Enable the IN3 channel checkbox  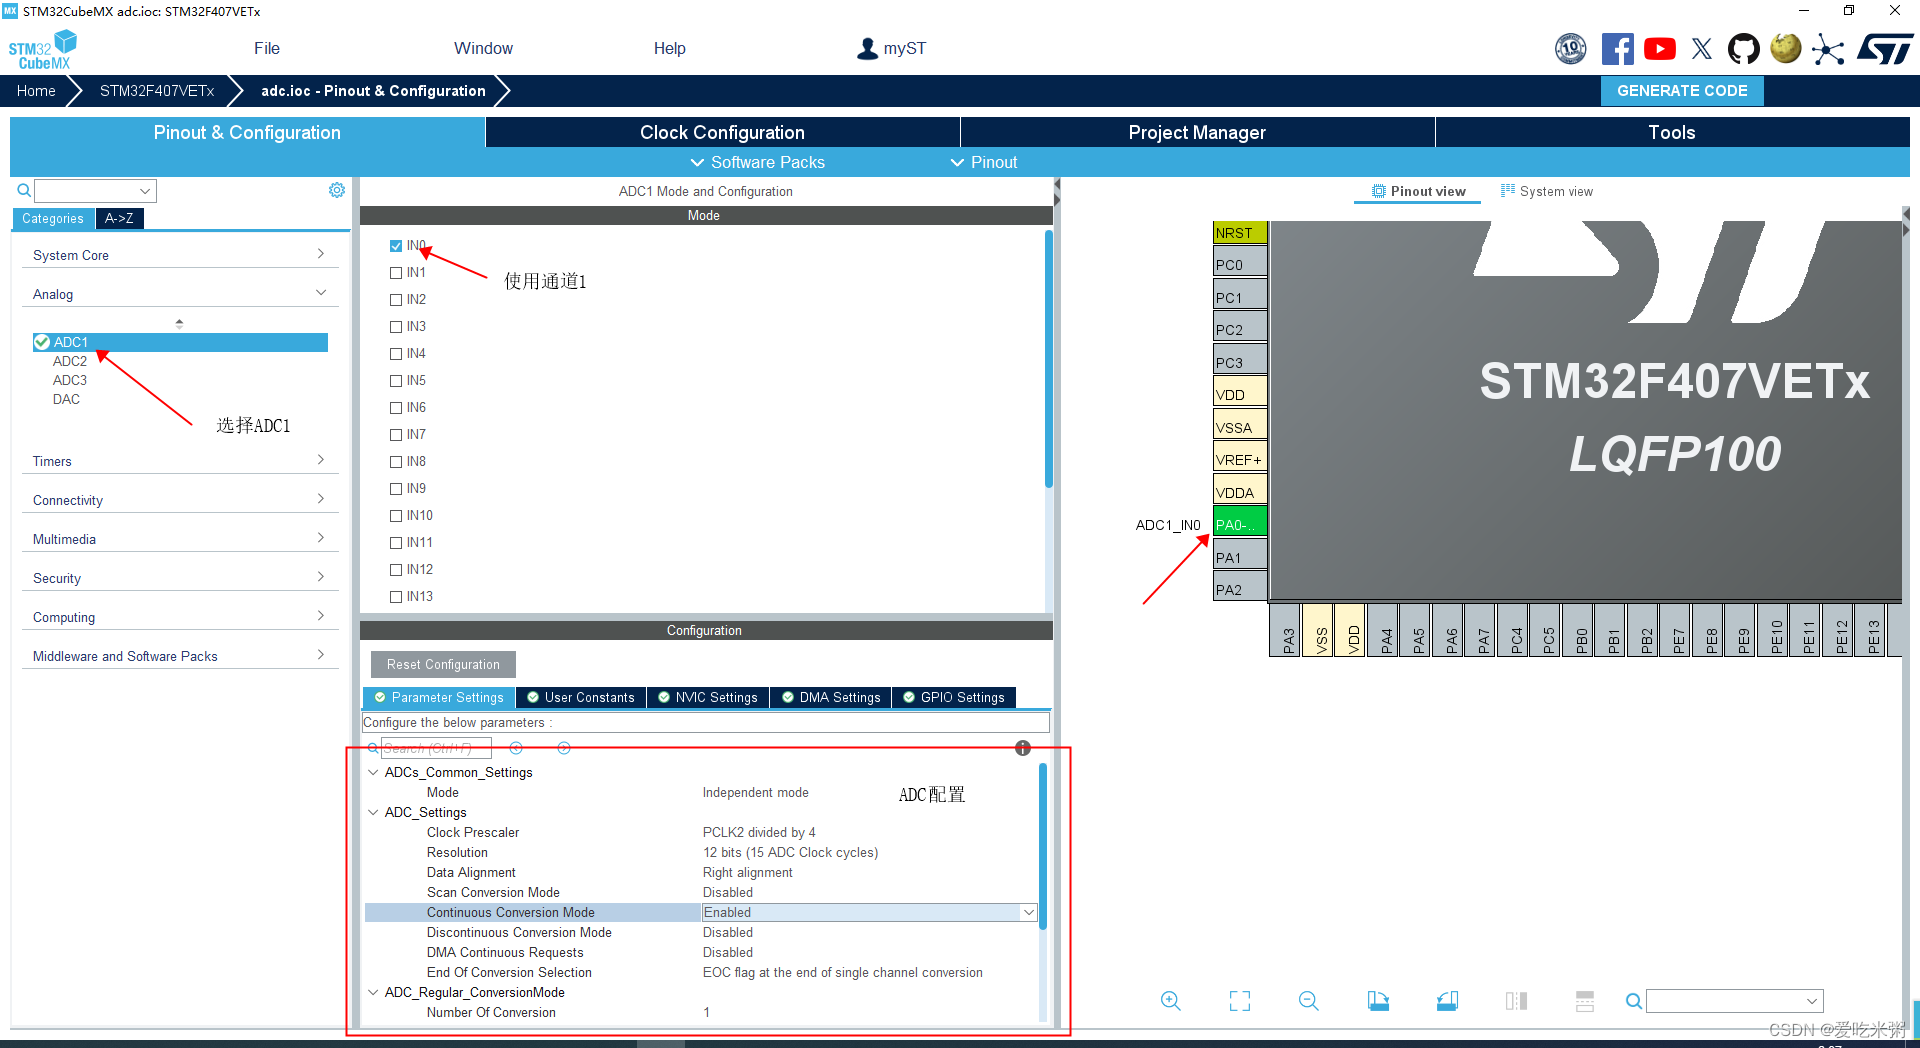point(396,327)
